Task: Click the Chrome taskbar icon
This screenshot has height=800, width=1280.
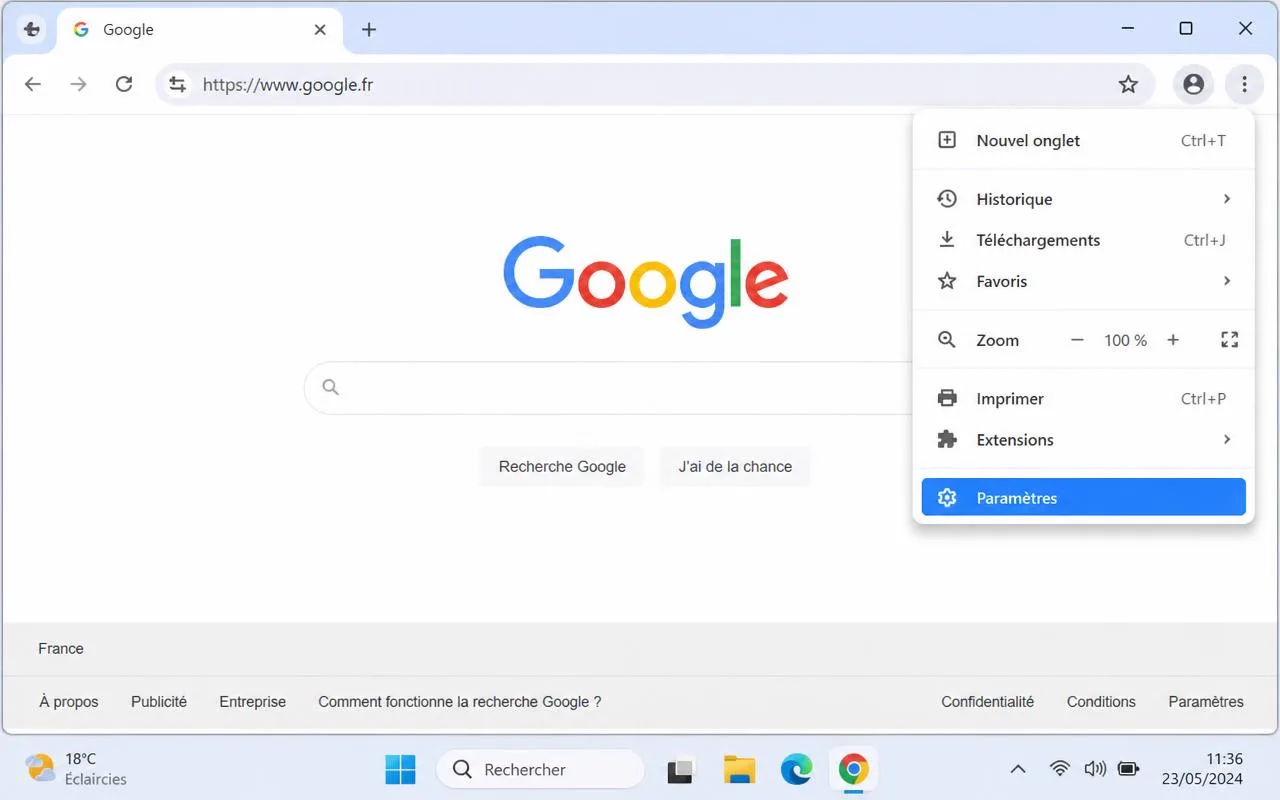Action: [x=853, y=770]
